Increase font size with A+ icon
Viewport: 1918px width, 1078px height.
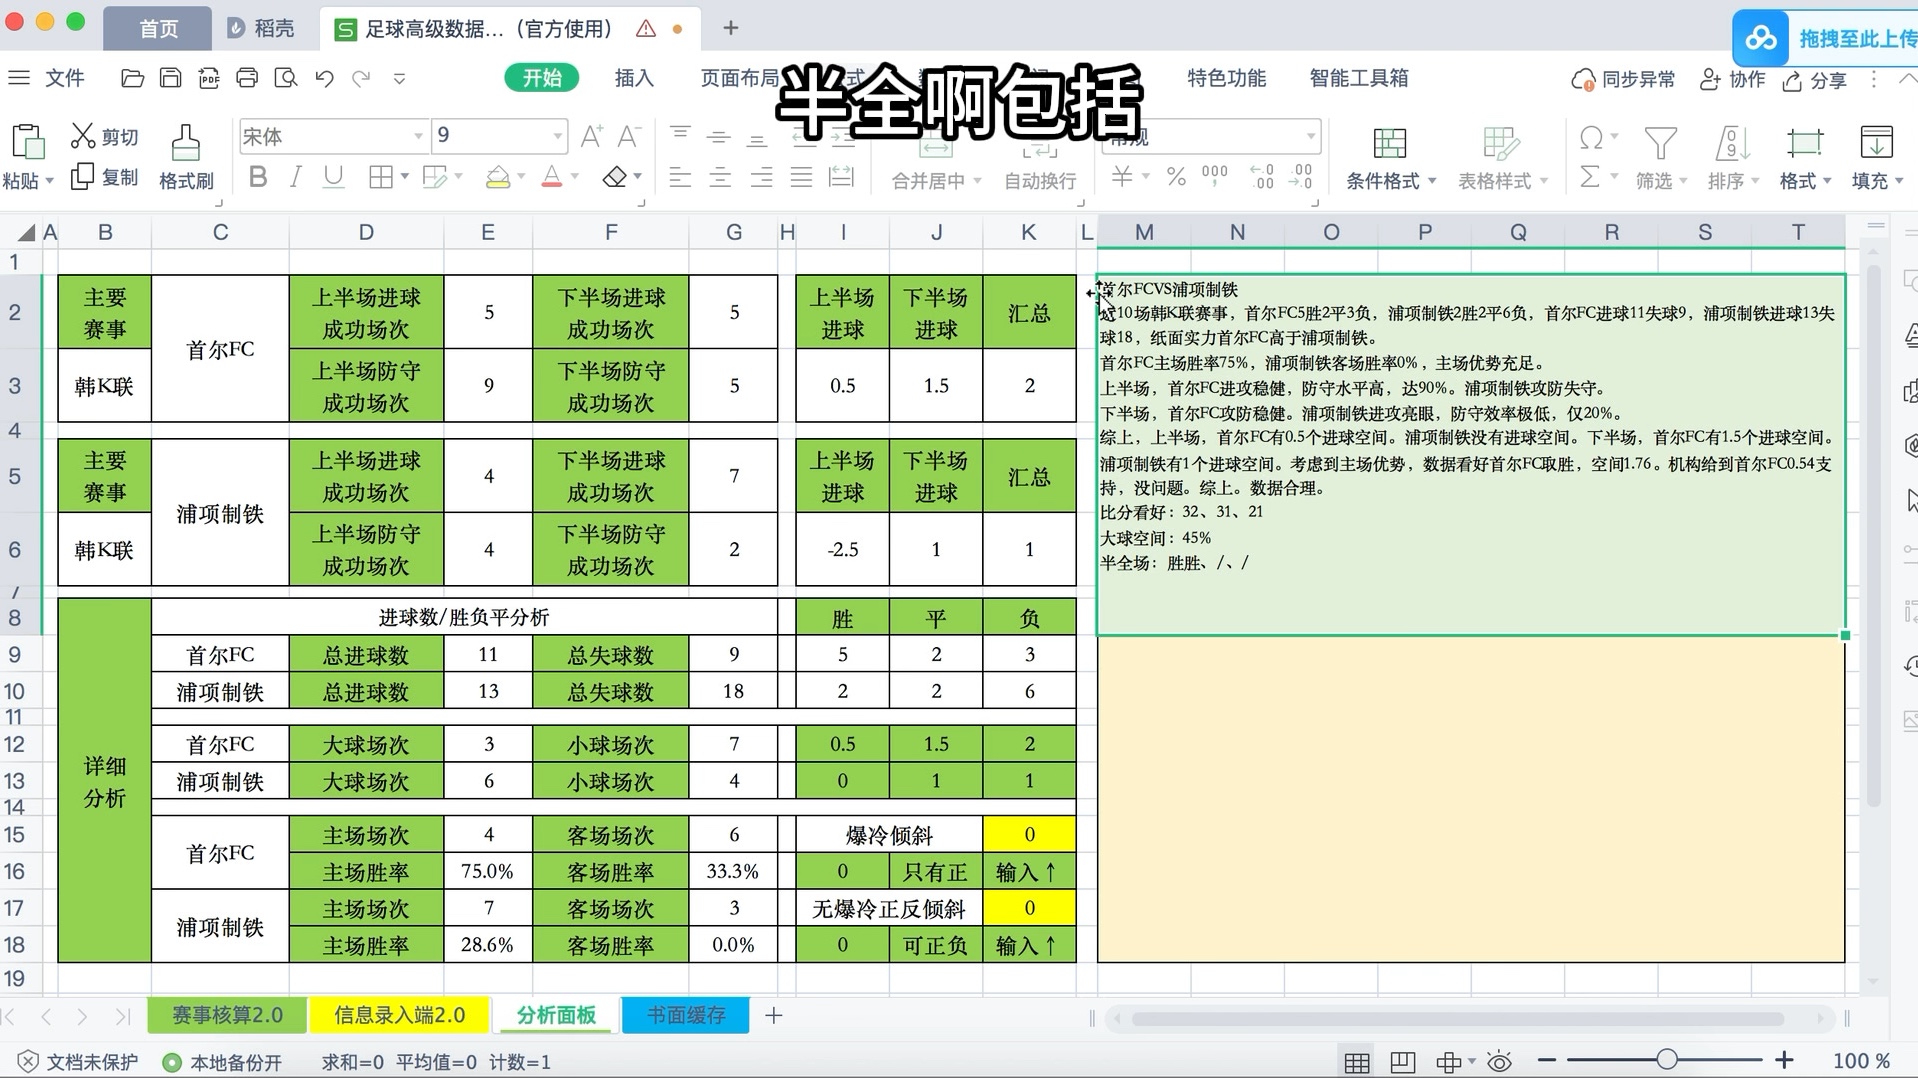click(x=591, y=136)
